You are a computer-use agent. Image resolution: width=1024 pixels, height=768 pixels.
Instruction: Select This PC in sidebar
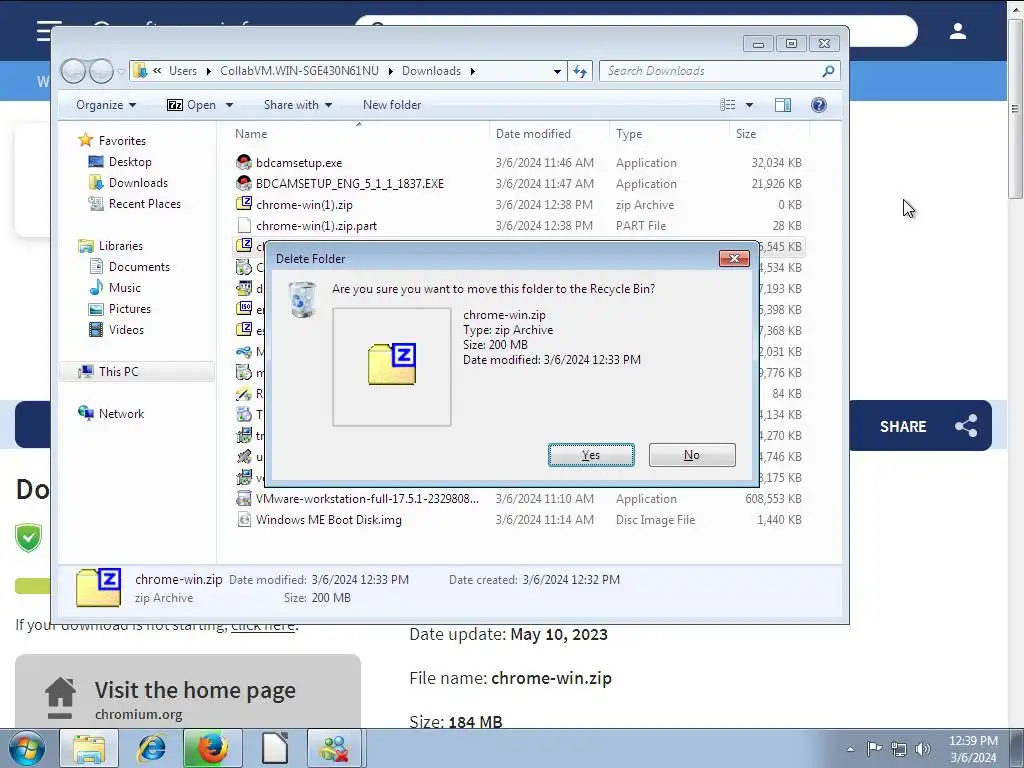118,372
